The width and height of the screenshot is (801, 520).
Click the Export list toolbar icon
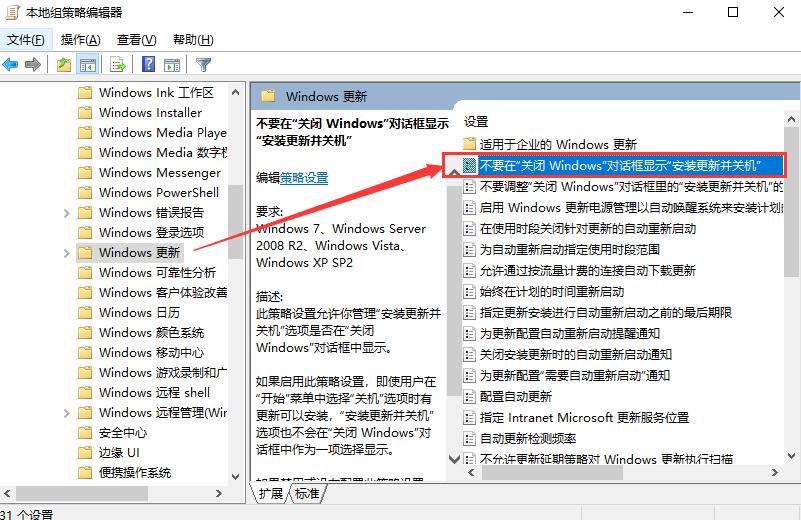pos(118,65)
